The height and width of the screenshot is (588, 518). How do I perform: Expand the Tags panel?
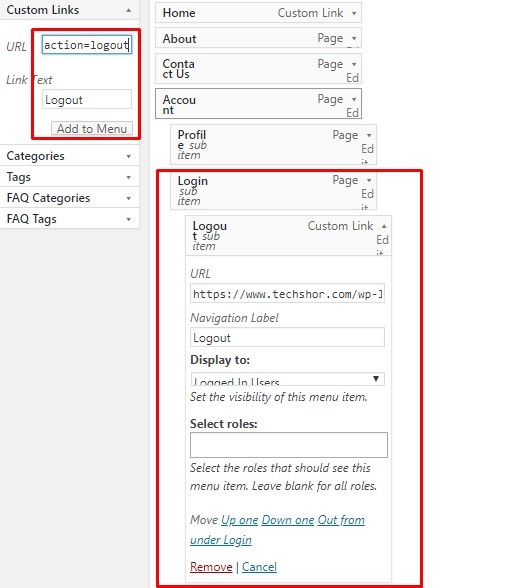(x=129, y=177)
